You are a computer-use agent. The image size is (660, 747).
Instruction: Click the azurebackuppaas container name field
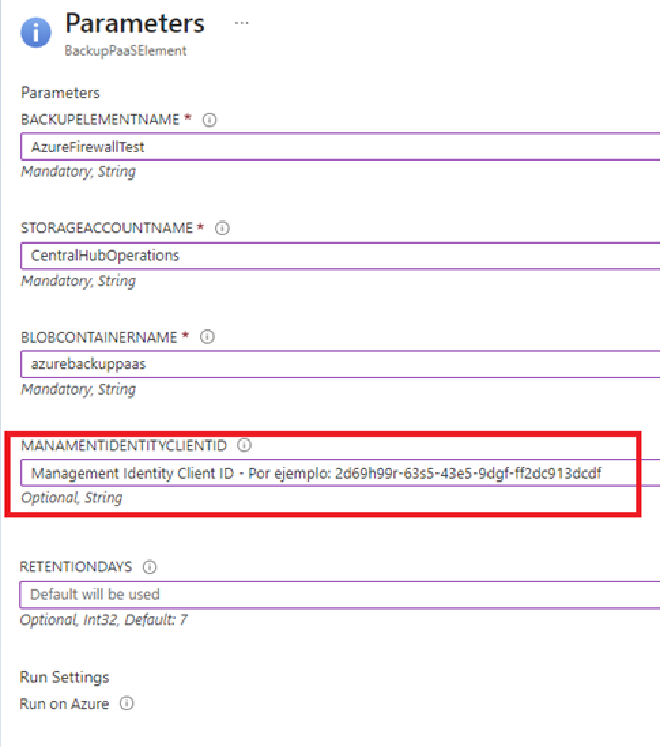340,364
